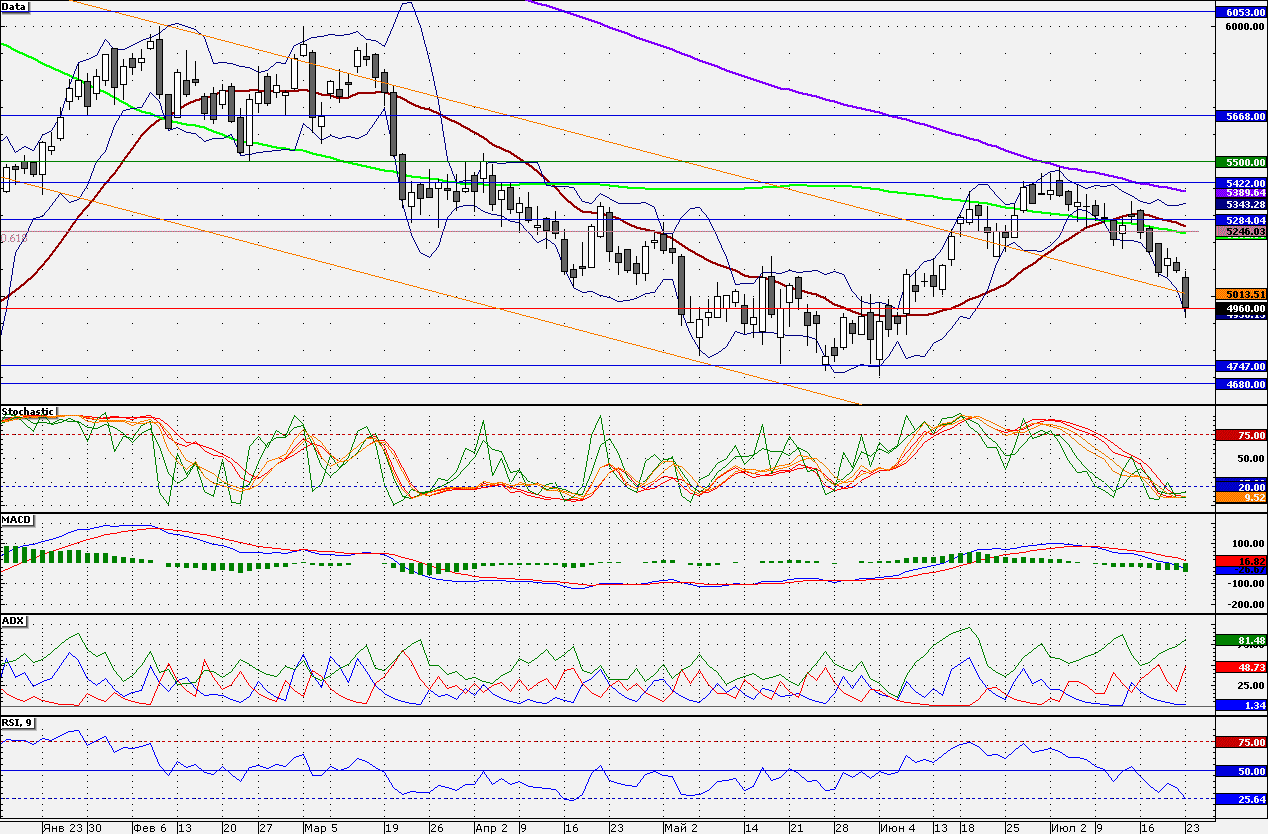Click the red 75.00 Stochastic level tag
1268x834 pixels.
[1241, 435]
